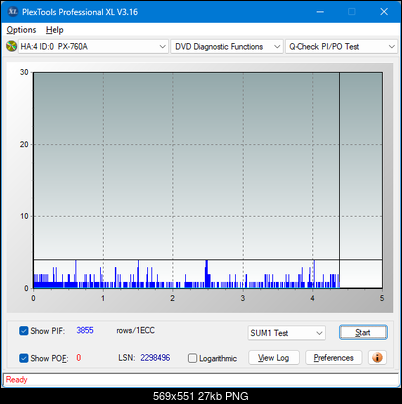Click the disc drive icon beside HA:4 ID:0
Image resolution: width=402 pixels, height=404 pixels.
[x=11, y=46]
